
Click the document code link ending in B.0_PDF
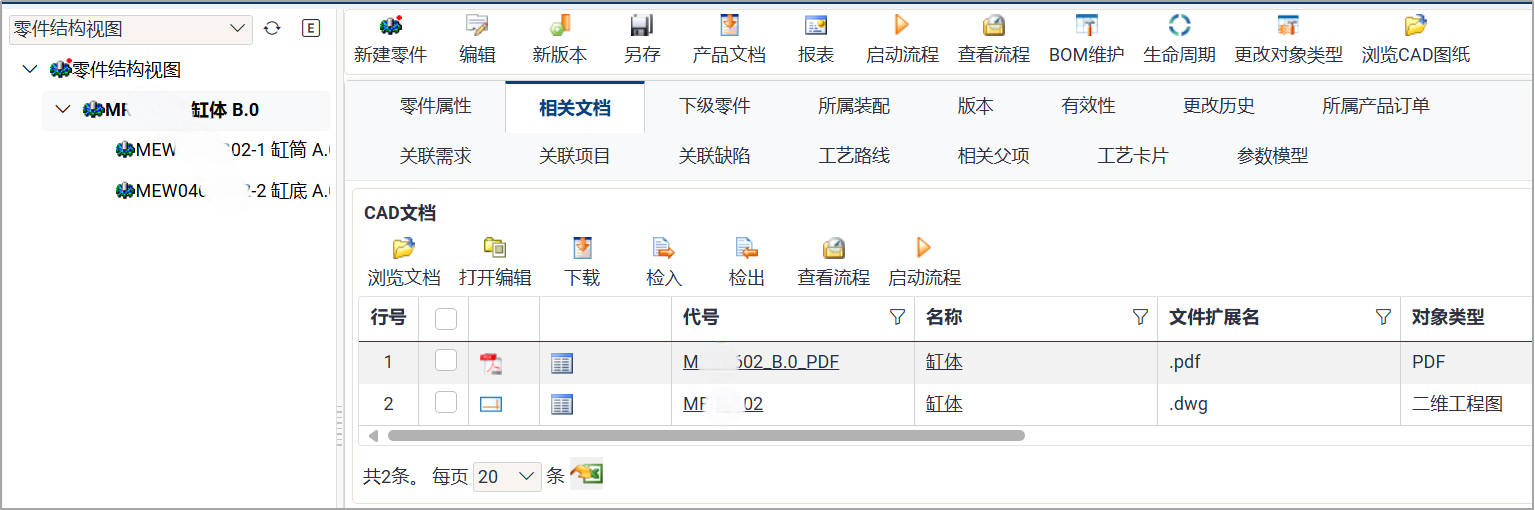click(x=761, y=362)
